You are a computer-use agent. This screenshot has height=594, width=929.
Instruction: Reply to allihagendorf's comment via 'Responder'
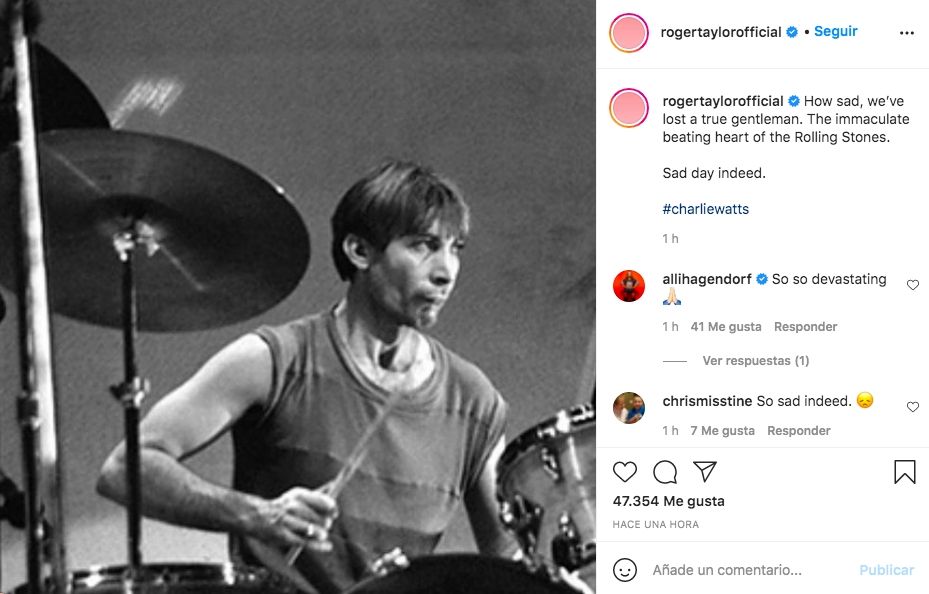pyautogui.click(x=805, y=327)
